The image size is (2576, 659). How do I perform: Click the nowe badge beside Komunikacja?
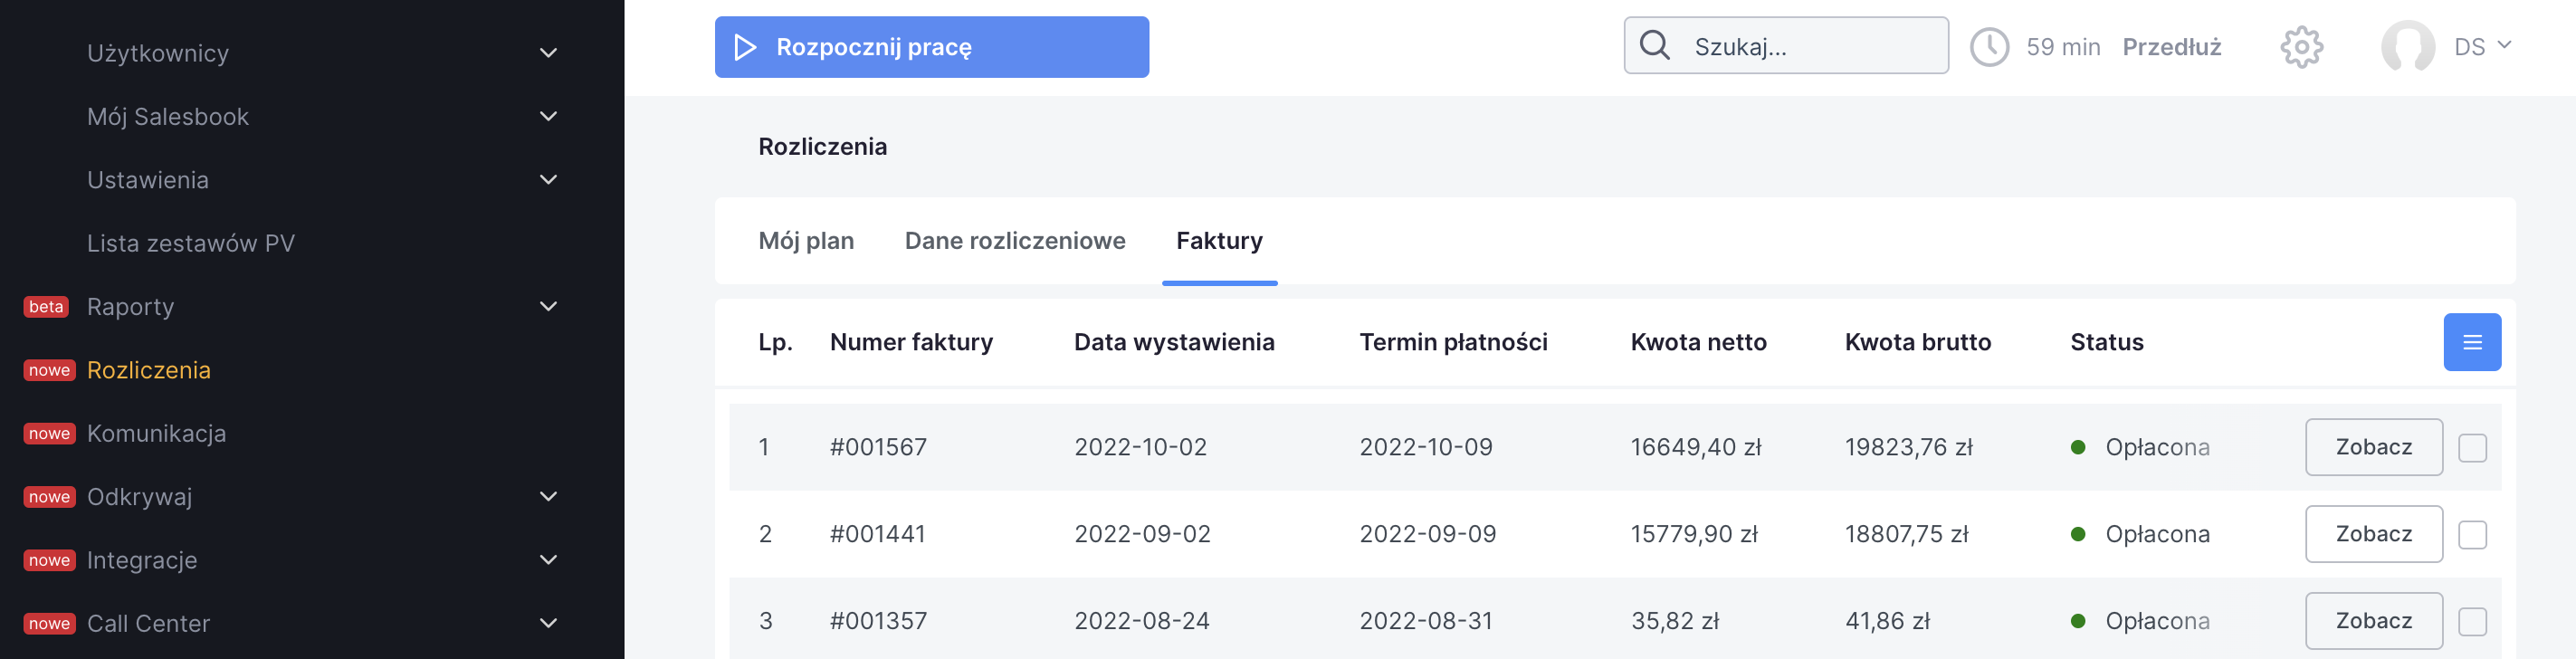click(x=49, y=434)
